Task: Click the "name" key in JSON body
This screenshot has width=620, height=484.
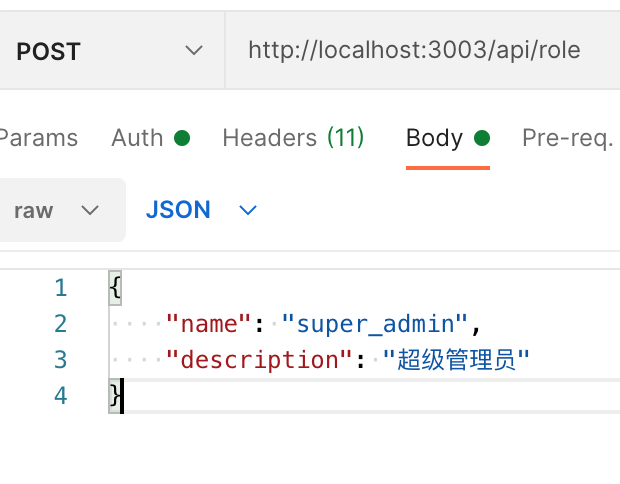Action: [208, 324]
